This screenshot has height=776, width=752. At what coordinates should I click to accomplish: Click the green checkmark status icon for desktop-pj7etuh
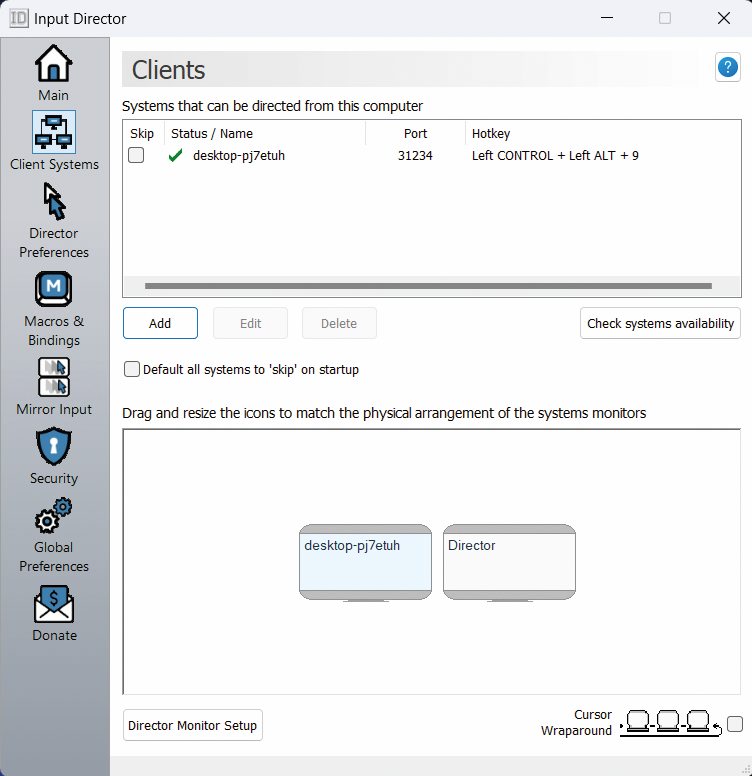[175, 155]
